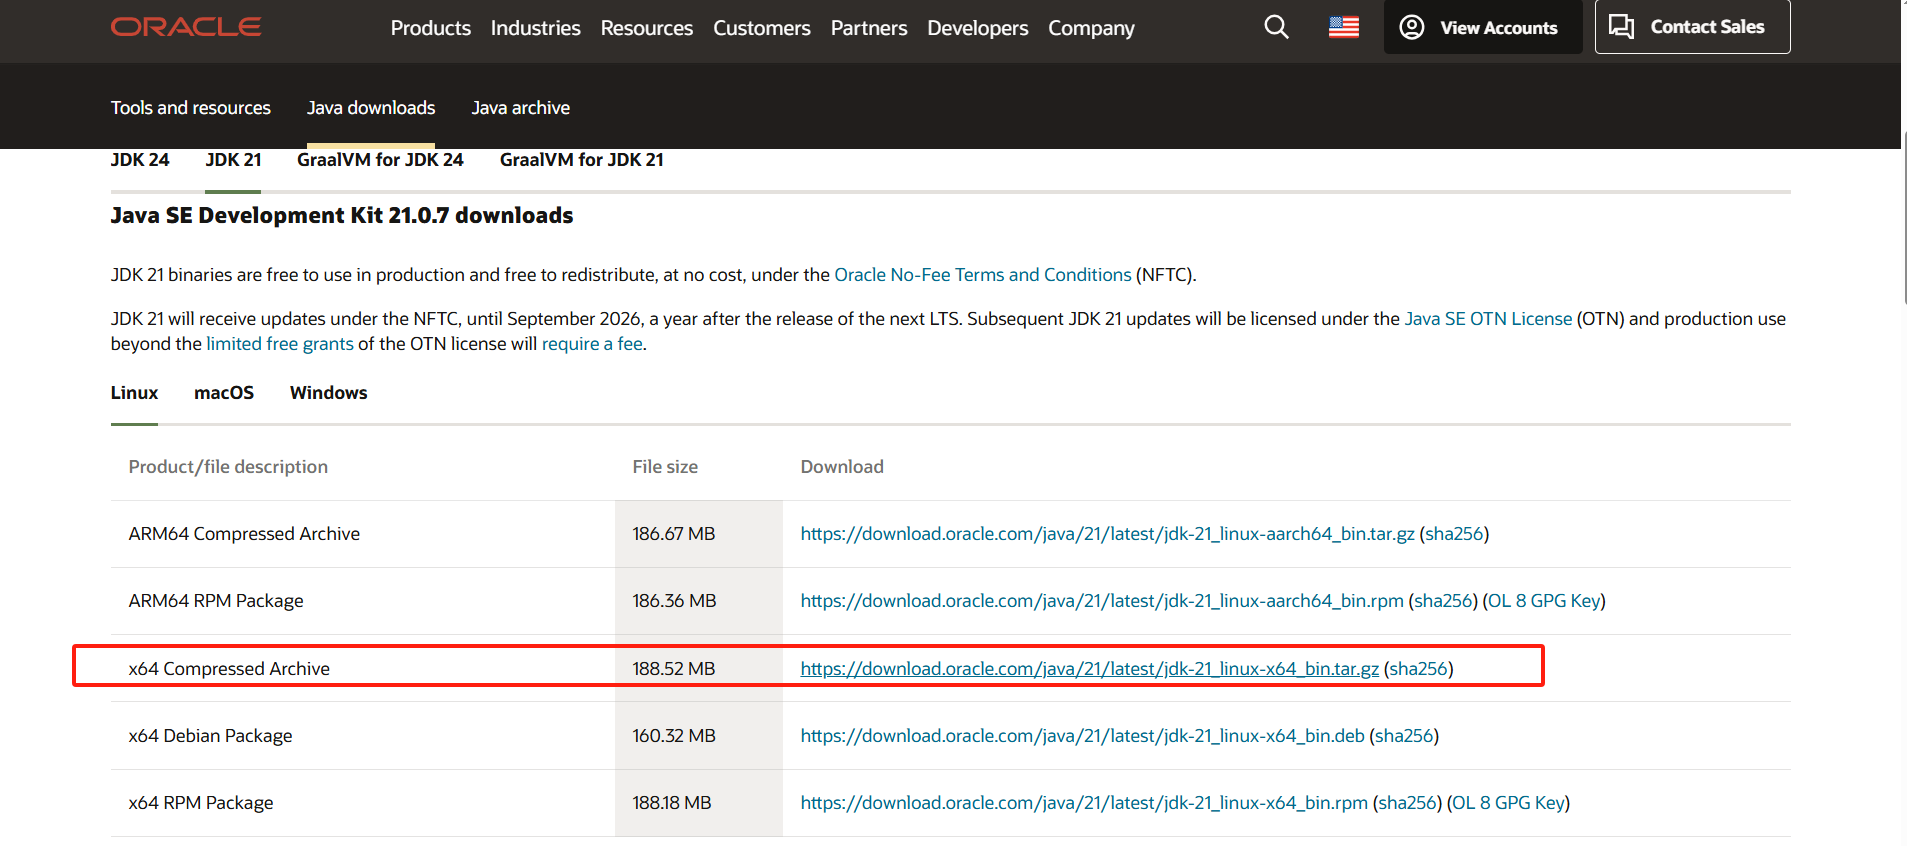Viewport: 1907px width, 846px height.
Task: Open OL 8 GPG Key for ARM64 RPM
Action: 1544,601
